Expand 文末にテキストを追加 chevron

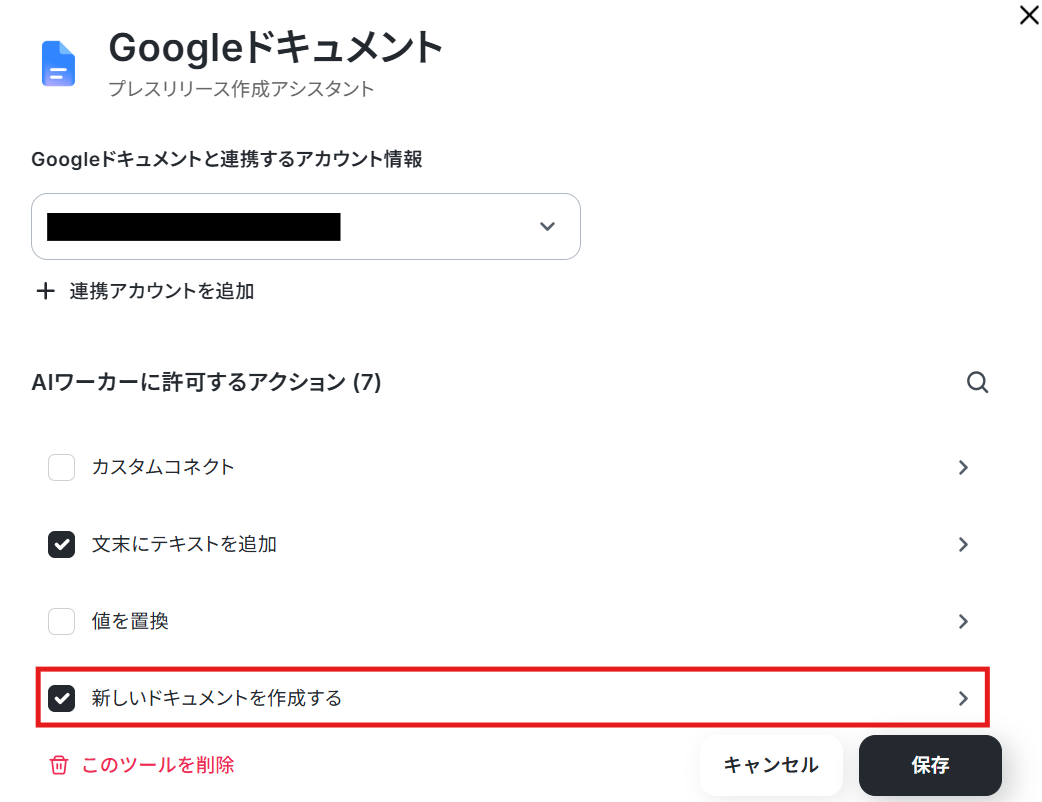point(963,544)
